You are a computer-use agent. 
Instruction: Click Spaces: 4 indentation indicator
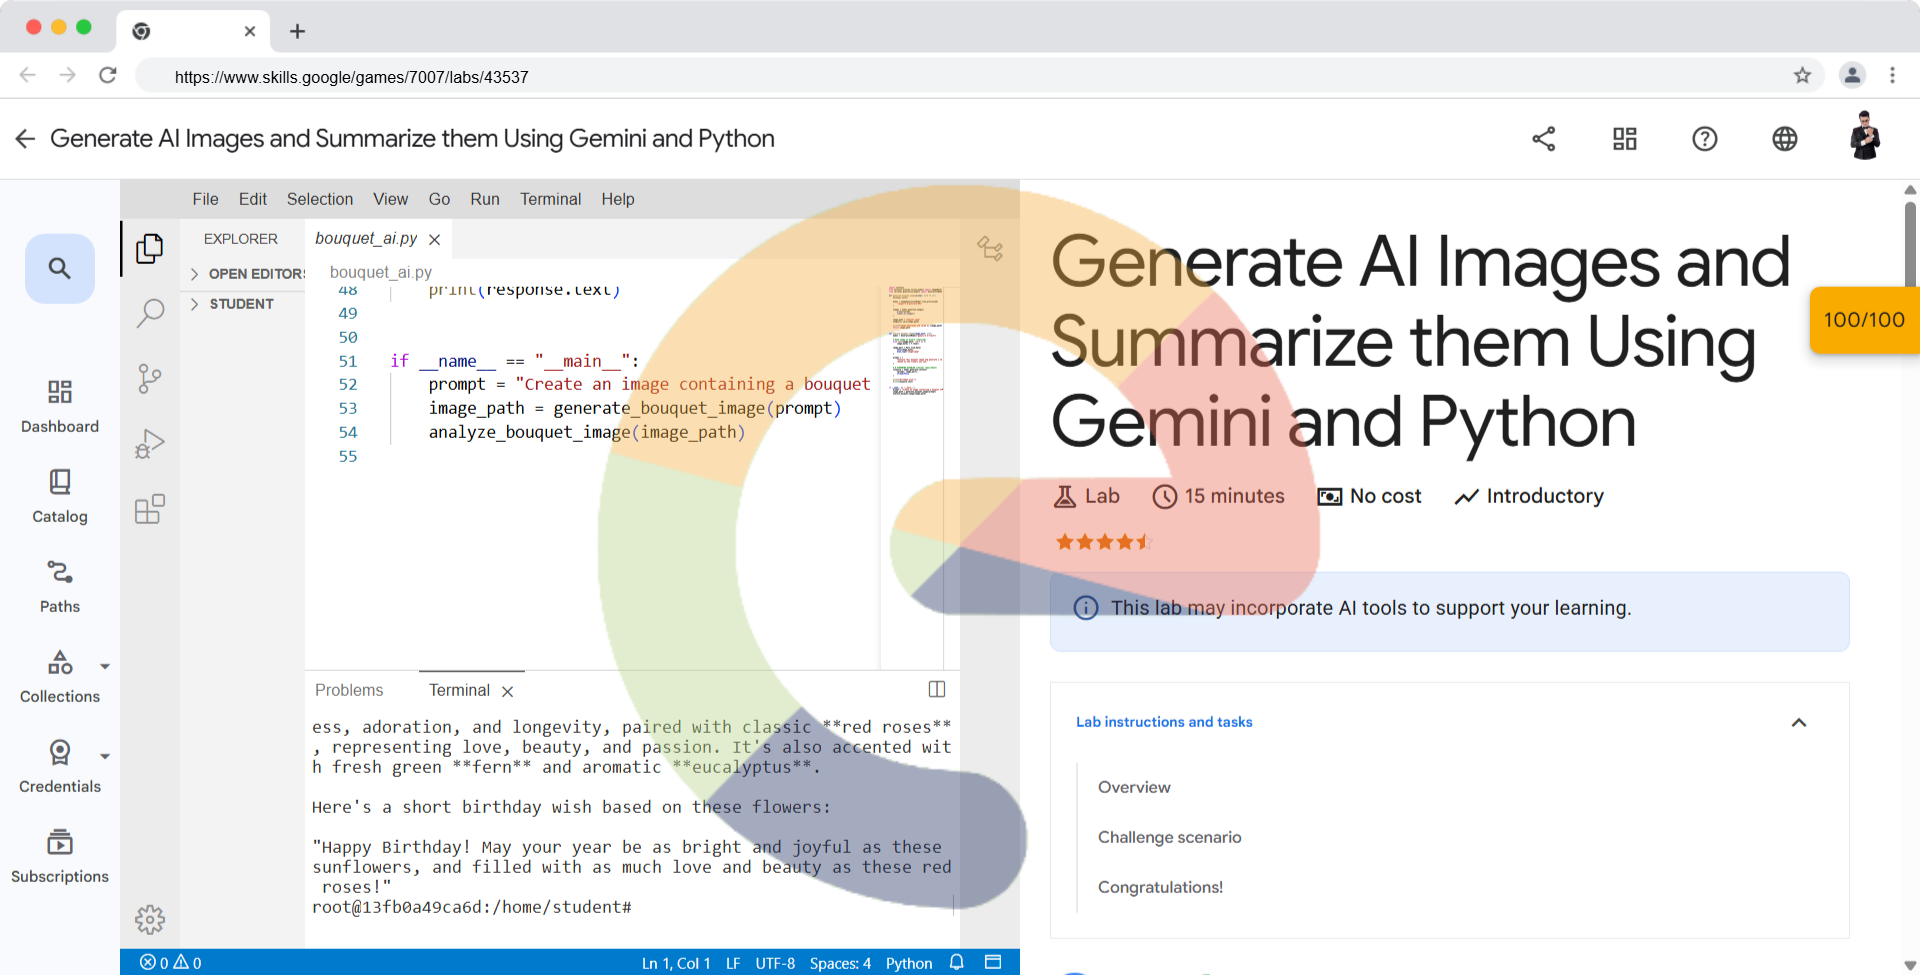tap(840, 963)
